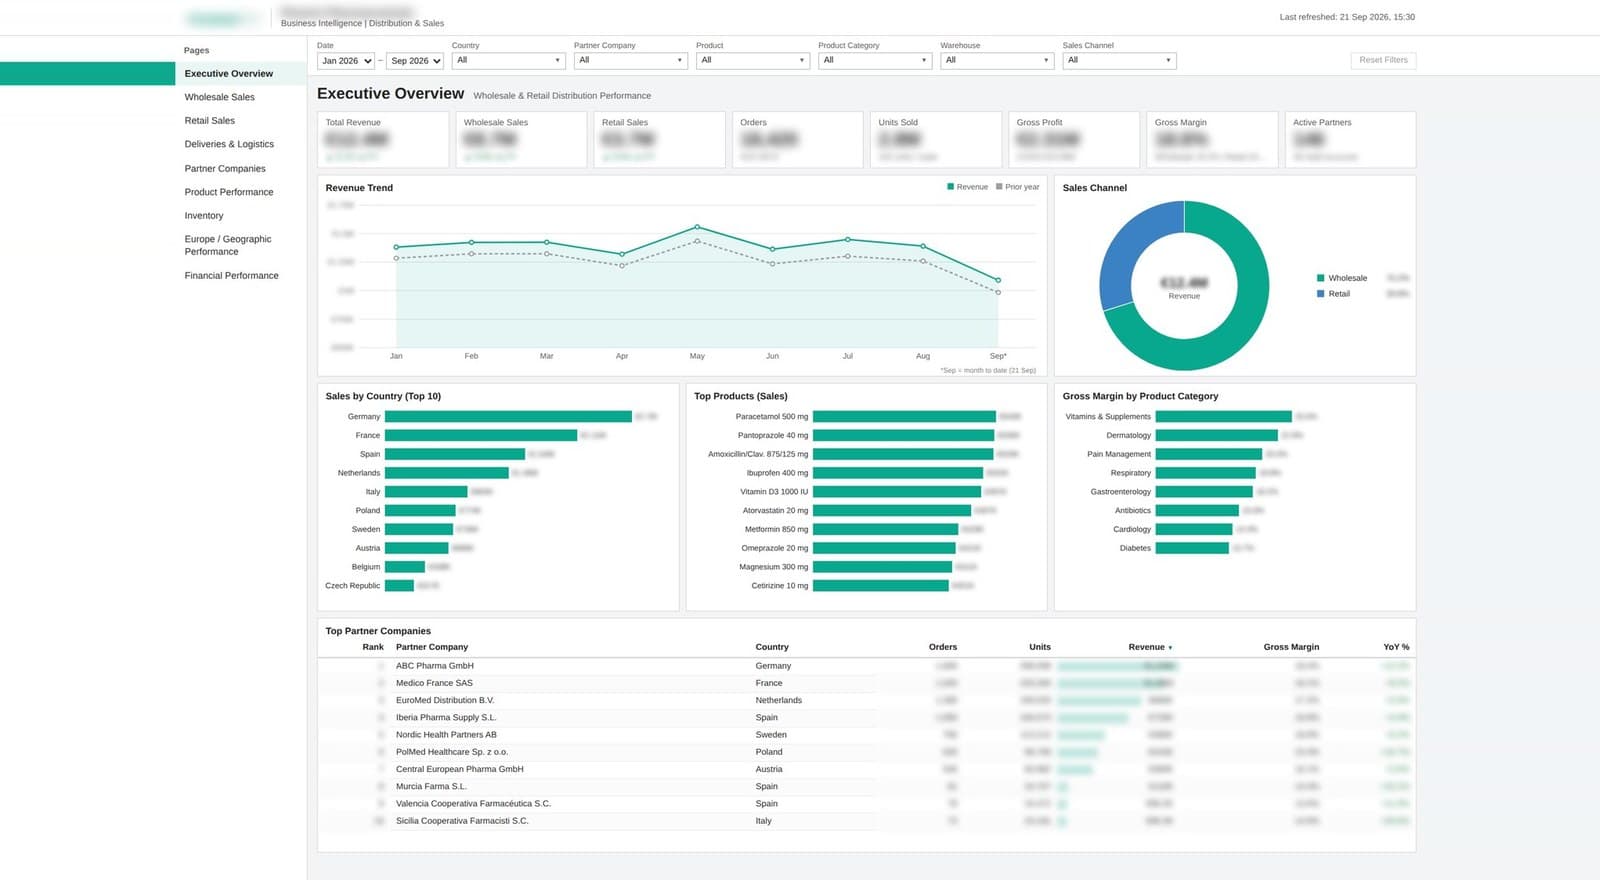1600x880 pixels.
Task: Click the Retail legend item
Action: click(1333, 294)
